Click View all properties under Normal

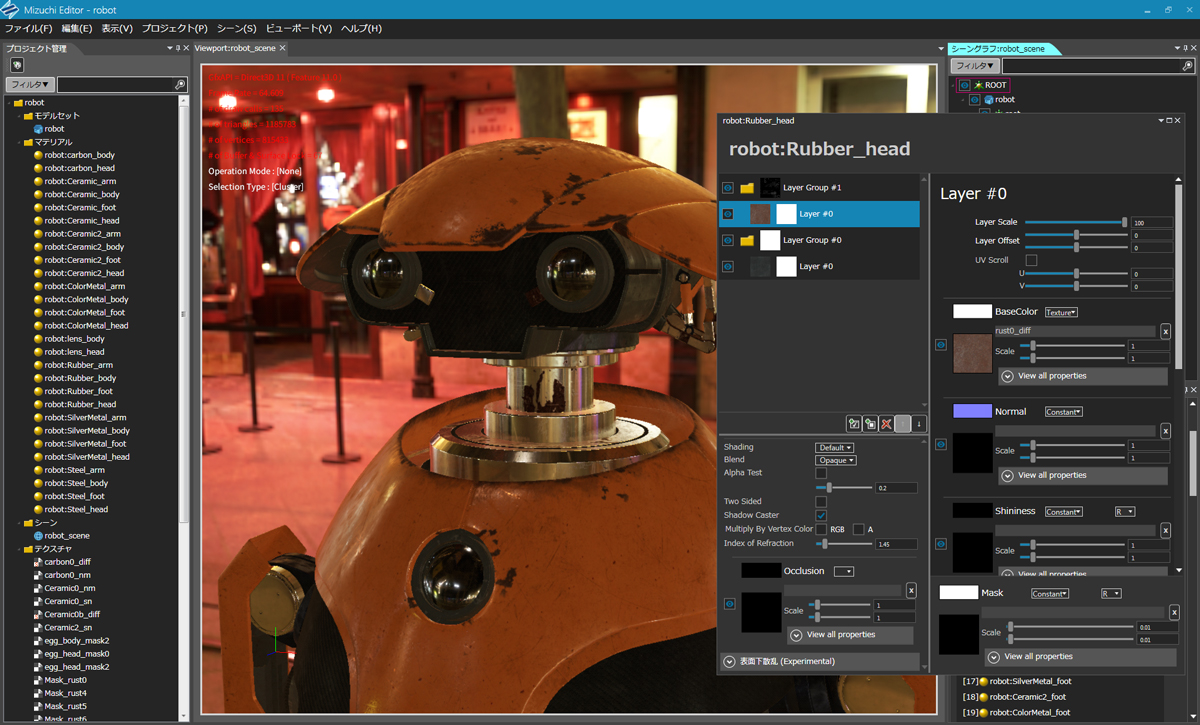(x=1082, y=475)
